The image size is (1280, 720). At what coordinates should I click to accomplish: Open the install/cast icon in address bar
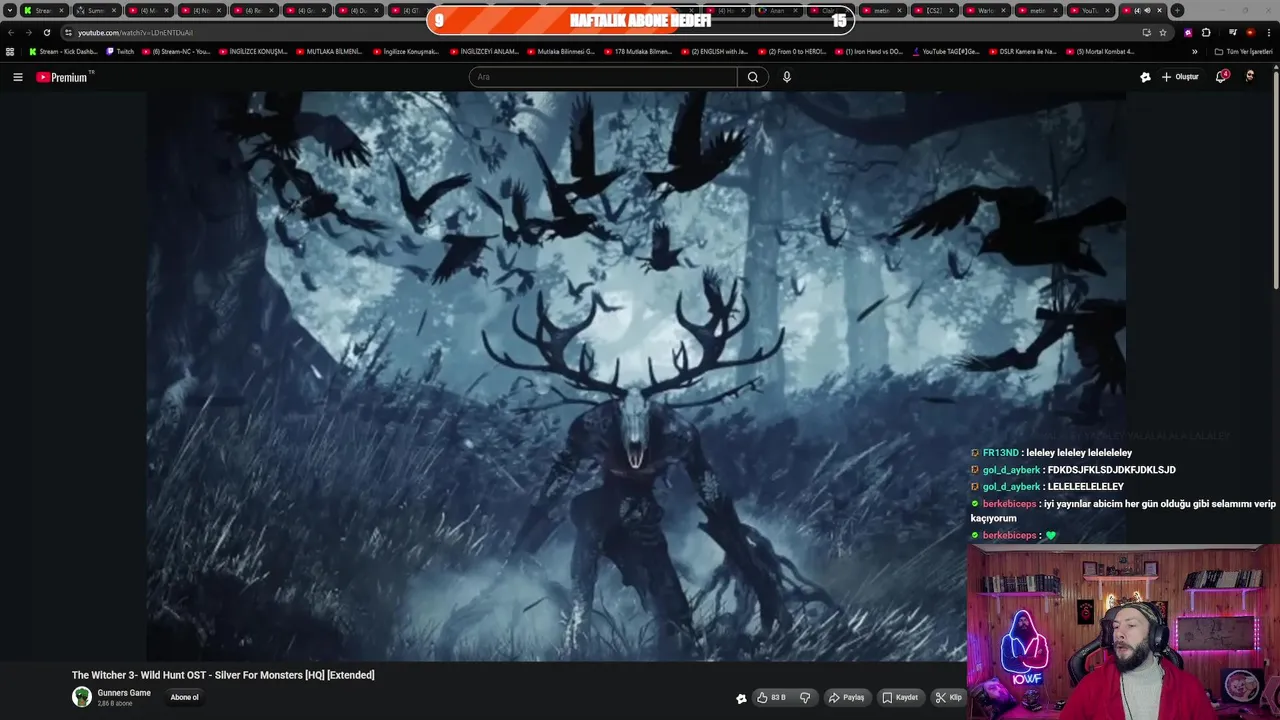1146,32
